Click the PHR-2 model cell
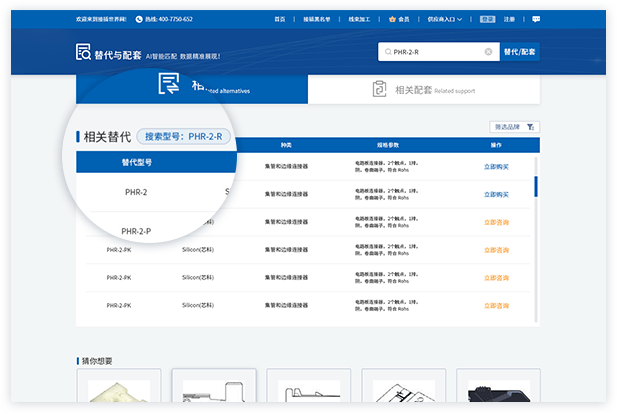The width and height of the screenshot is (617, 414). click(136, 192)
